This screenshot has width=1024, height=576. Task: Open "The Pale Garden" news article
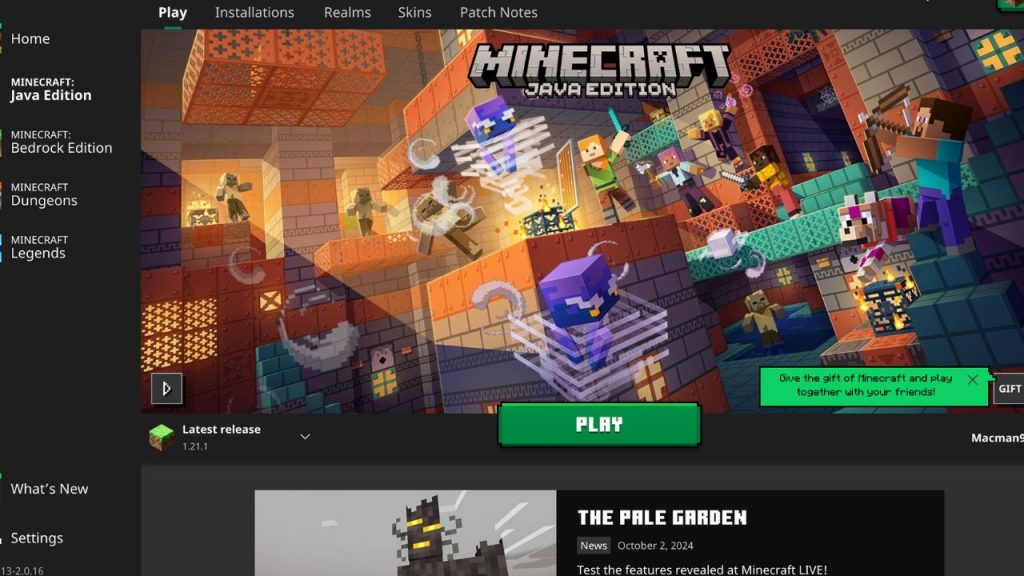pos(662,518)
